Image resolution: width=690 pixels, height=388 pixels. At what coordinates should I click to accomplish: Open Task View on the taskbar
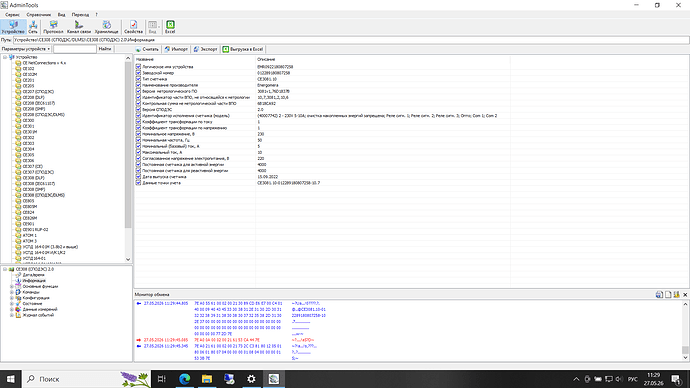pyautogui.click(x=162, y=379)
